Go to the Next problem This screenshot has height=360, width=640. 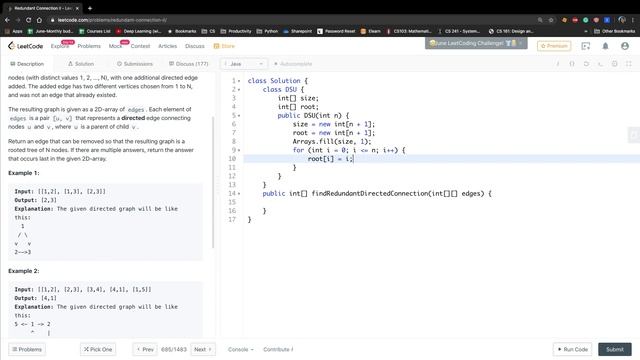203,349
